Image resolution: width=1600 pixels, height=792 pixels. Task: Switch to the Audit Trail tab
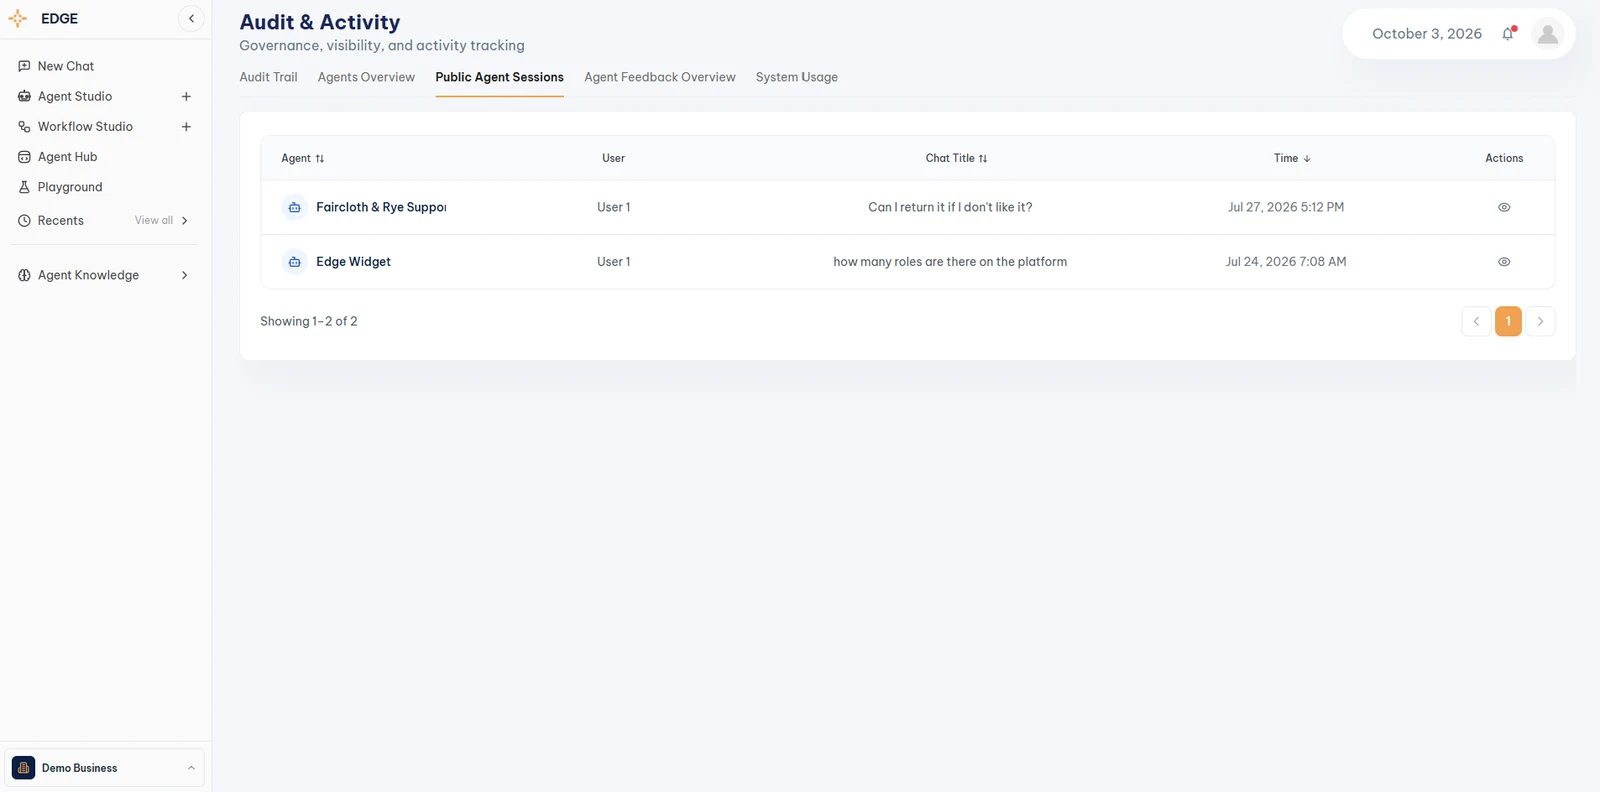[268, 77]
